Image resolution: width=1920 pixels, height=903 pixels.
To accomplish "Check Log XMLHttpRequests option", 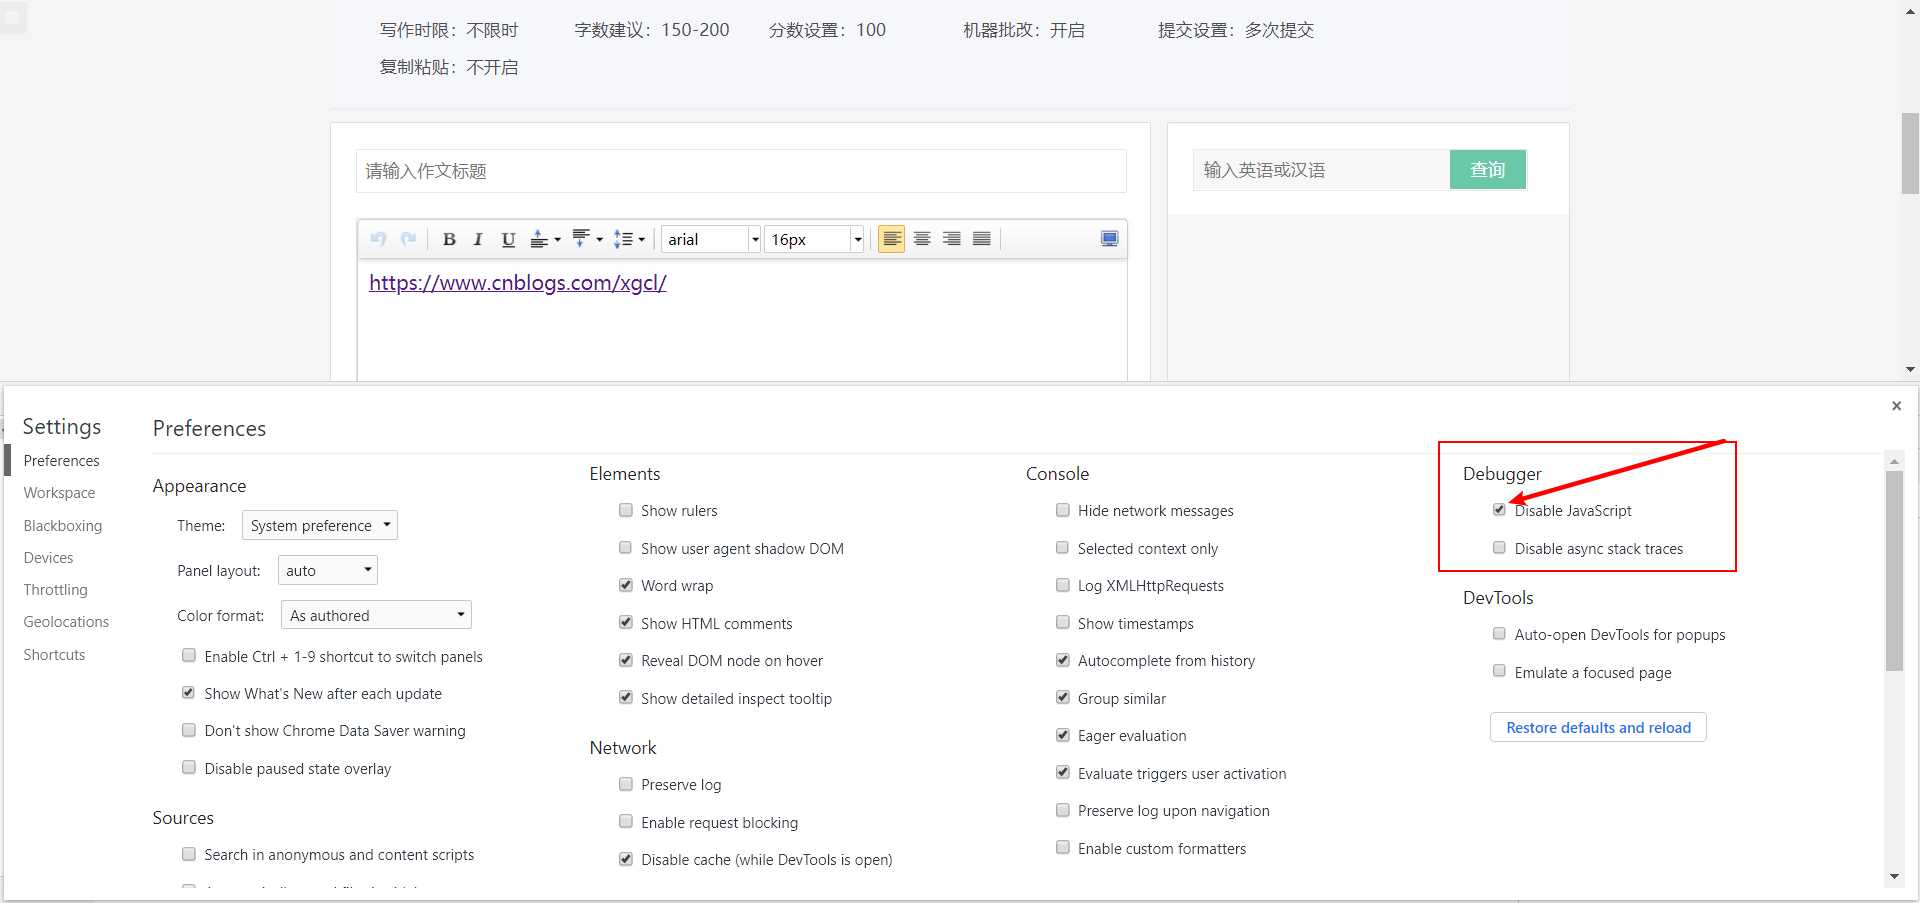I will [1062, 585].
